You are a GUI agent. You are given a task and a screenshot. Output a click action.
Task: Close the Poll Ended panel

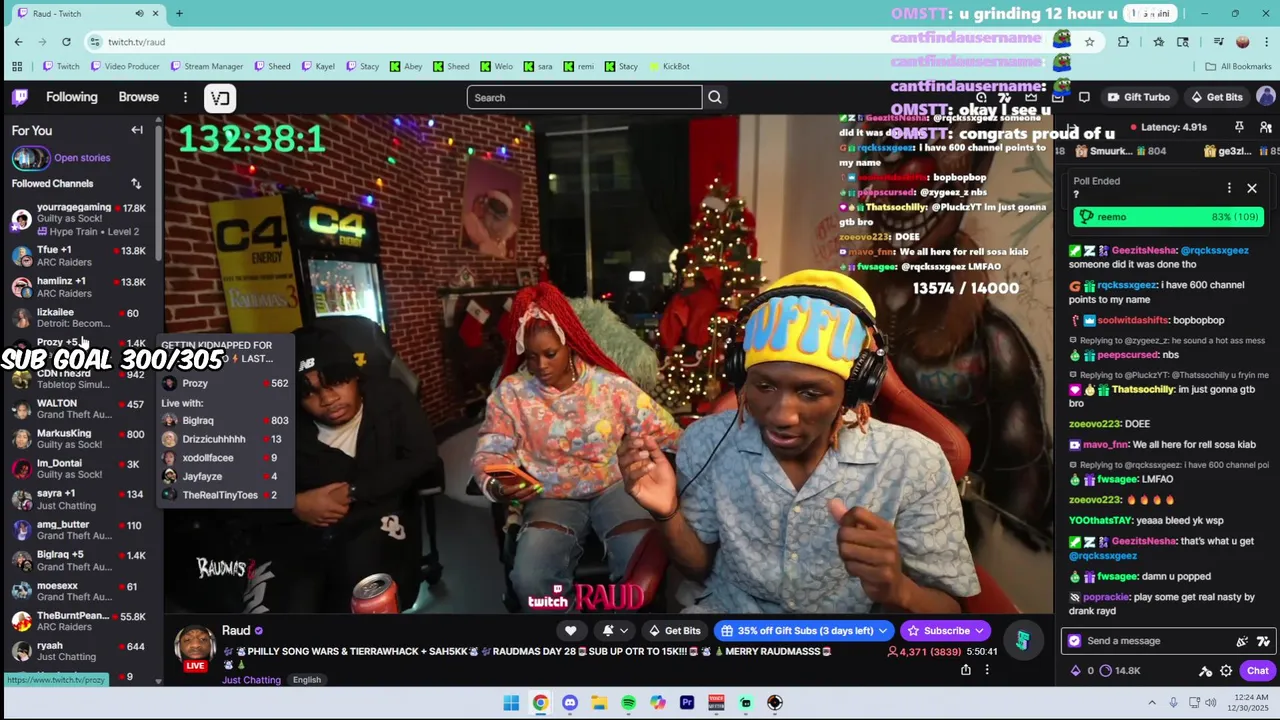[x=1251, y=188]
